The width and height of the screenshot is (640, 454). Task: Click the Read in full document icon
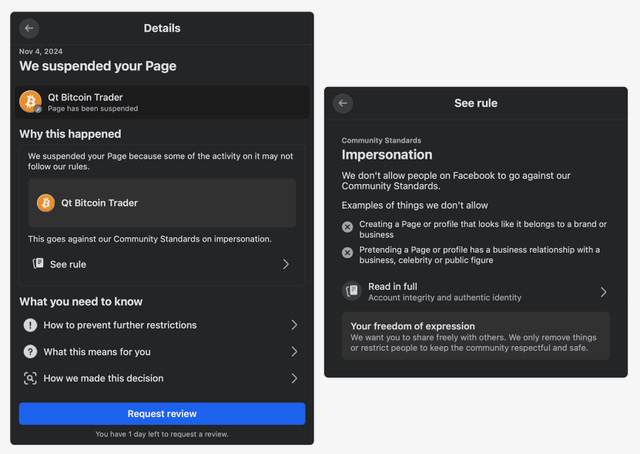tap(351, 291)
